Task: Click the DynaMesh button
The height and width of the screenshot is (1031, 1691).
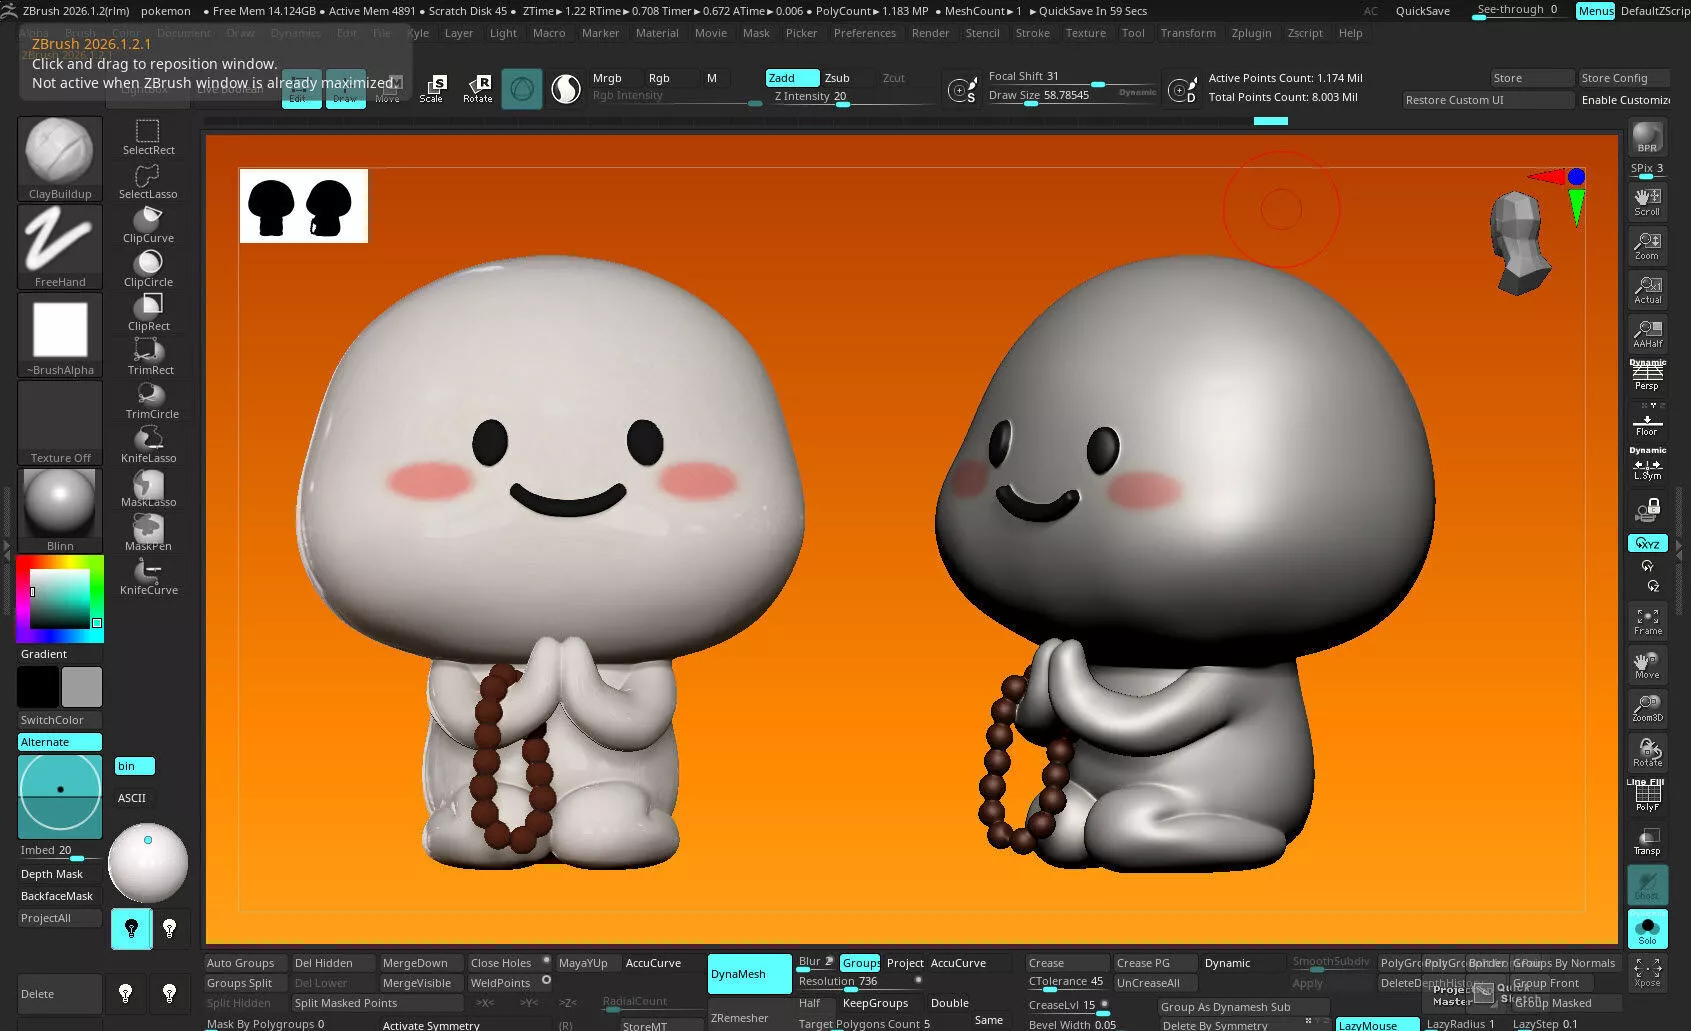Action: [749, 974]
